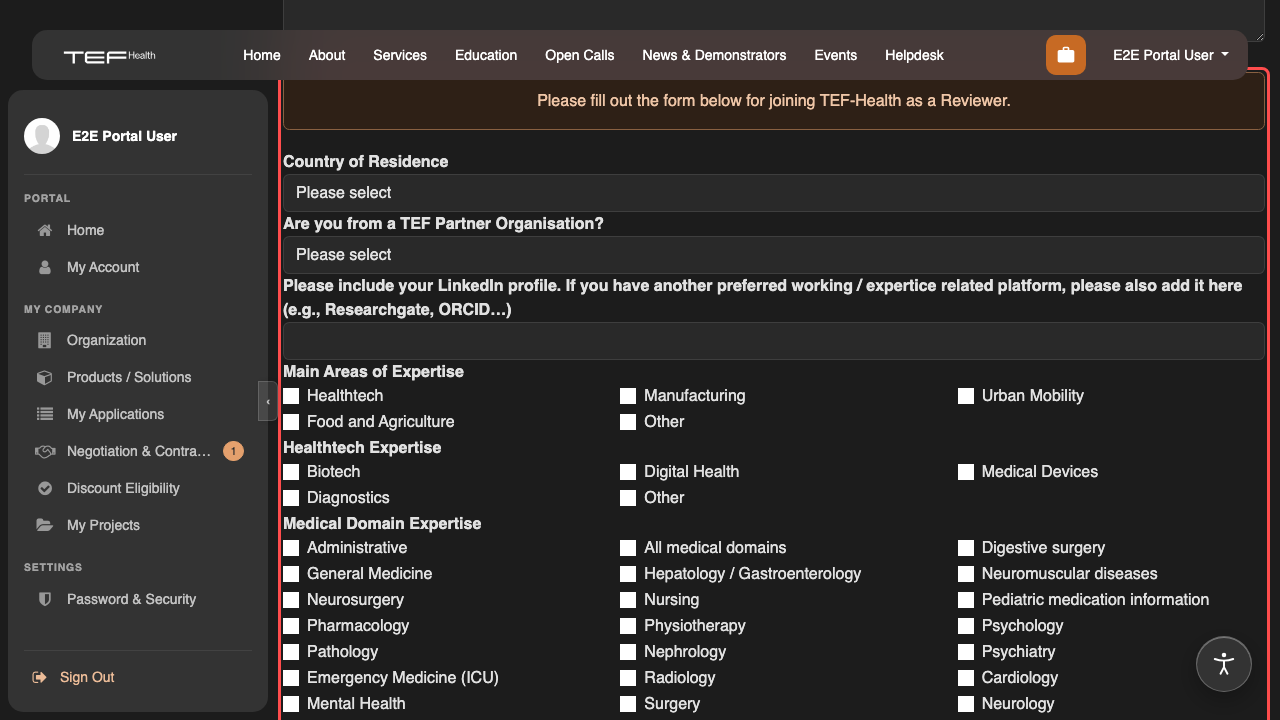Screen dimensions: 1280x720
Task: Click the TEF Health logo
Action: point(109,56)
